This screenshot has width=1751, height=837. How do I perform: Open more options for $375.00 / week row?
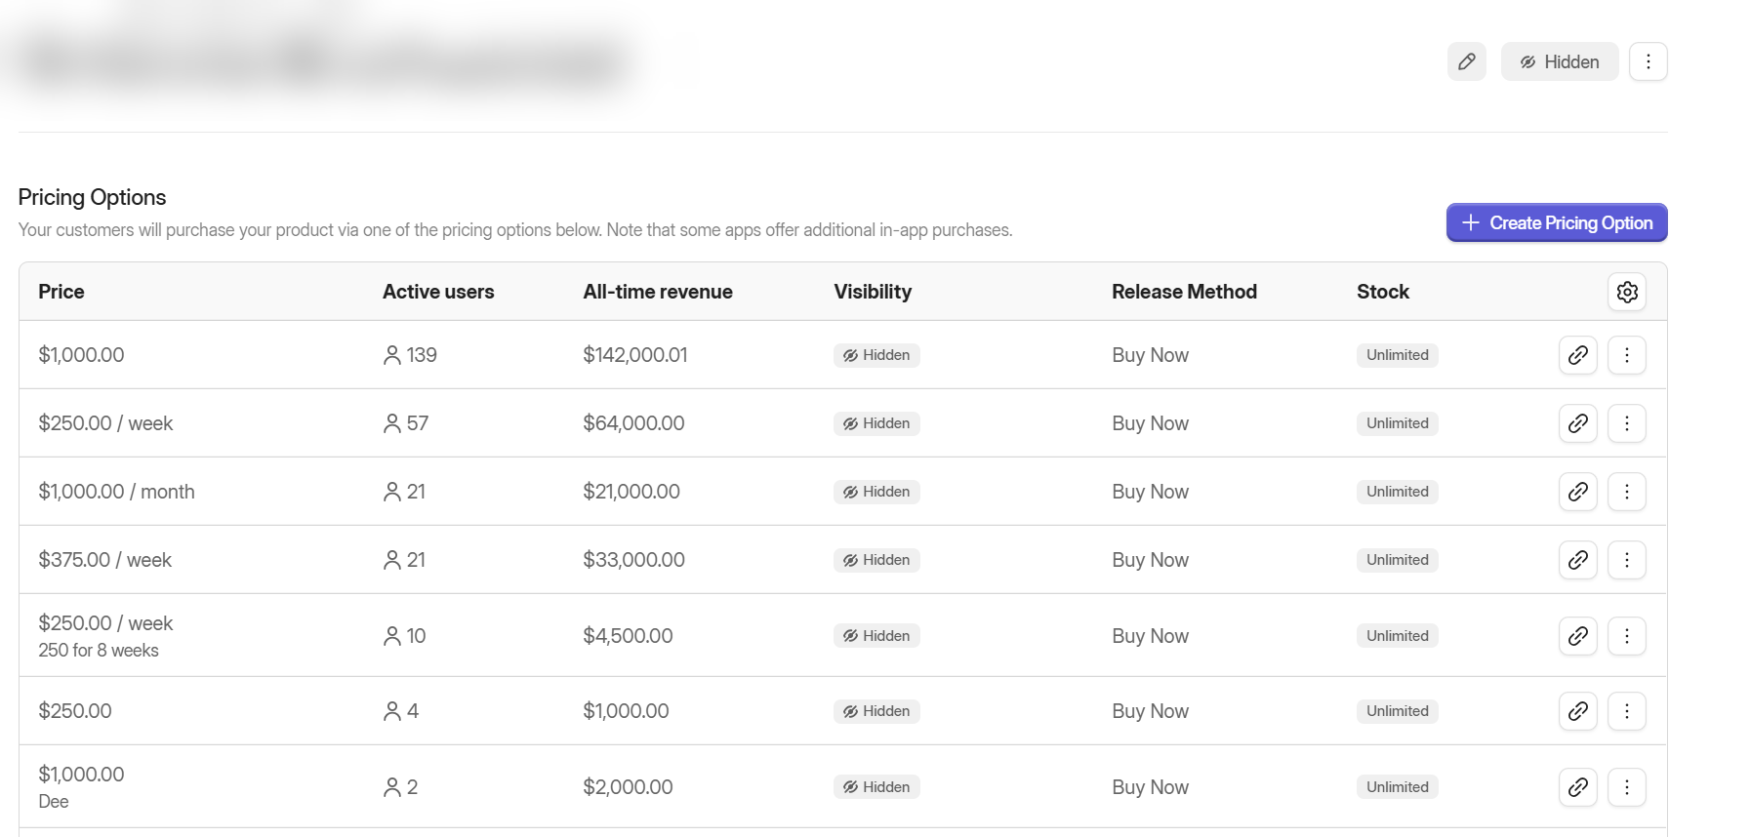[x=1627, y=560]
